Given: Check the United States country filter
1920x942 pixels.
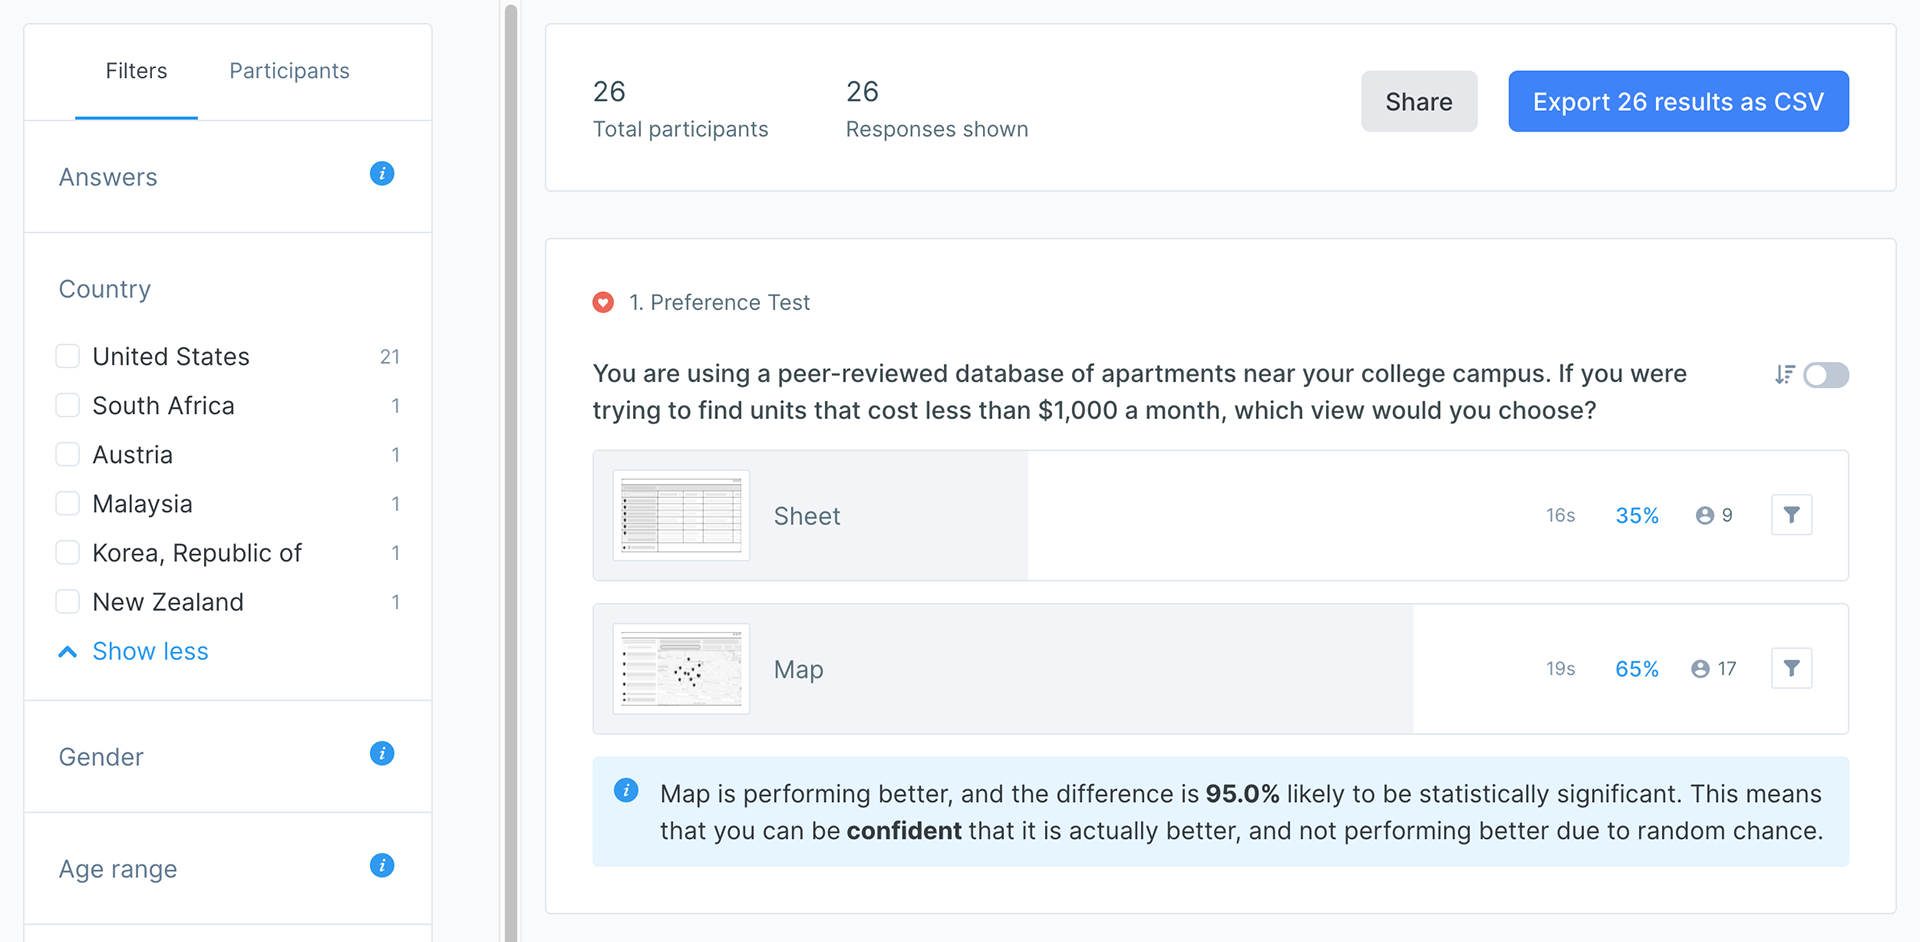Looking at the screenshot, I should 68,356.
